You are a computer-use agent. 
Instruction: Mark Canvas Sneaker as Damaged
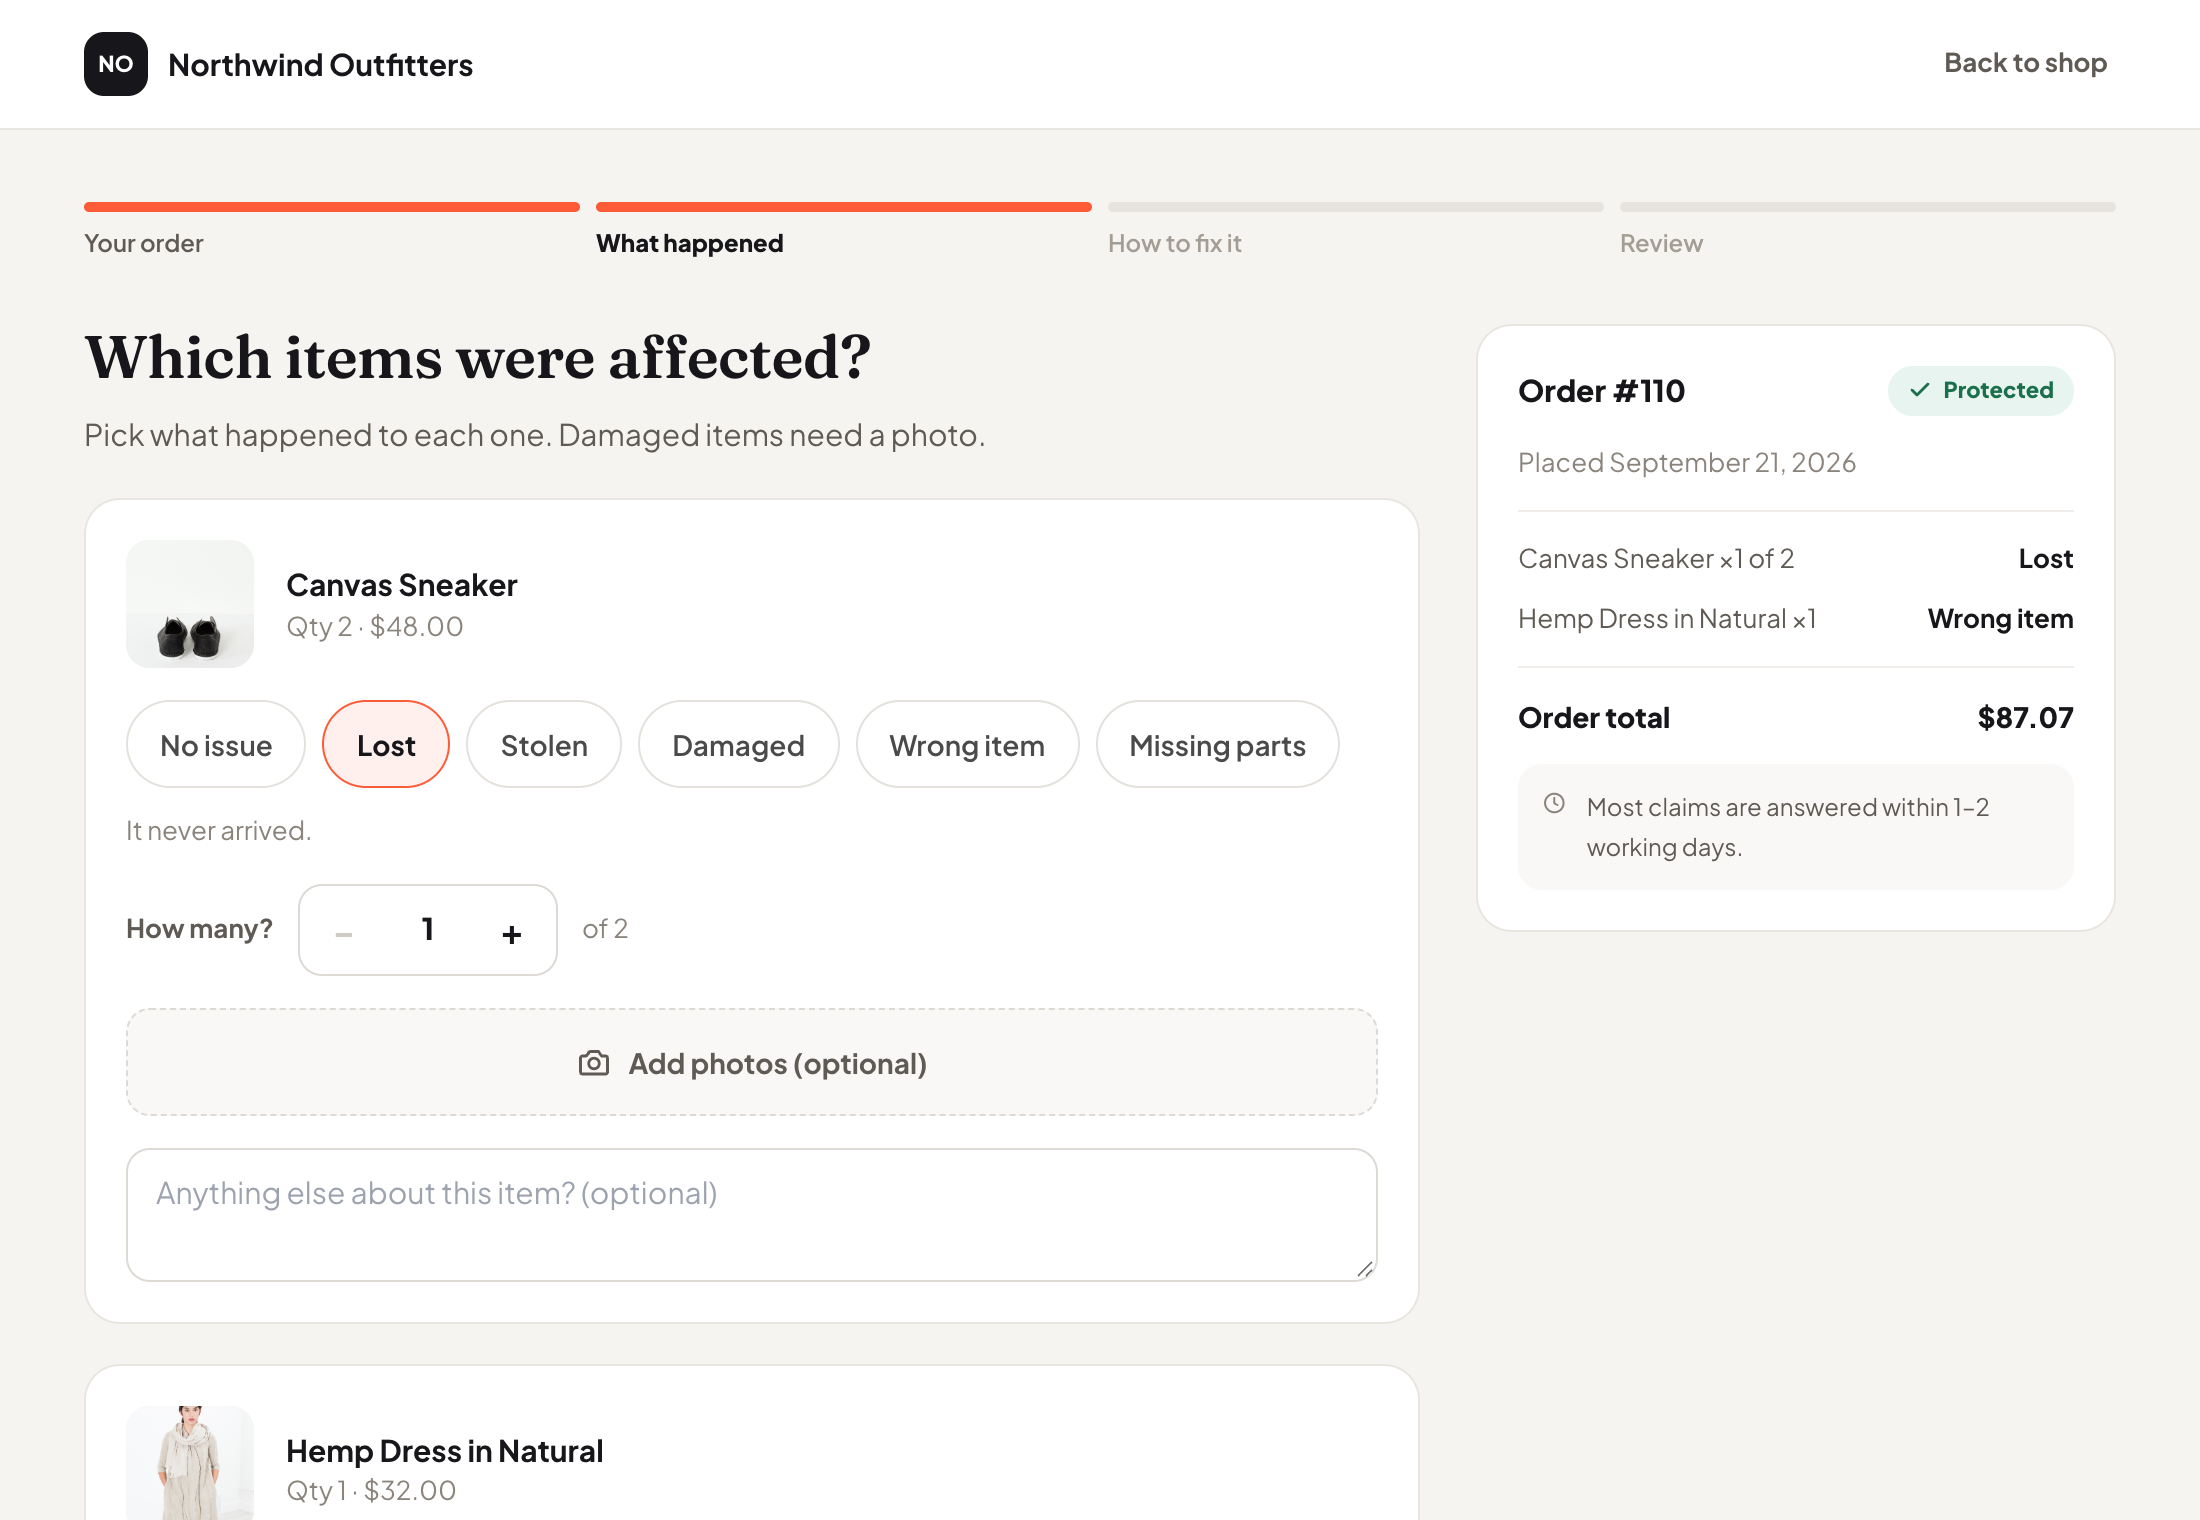tap(738, 745)
